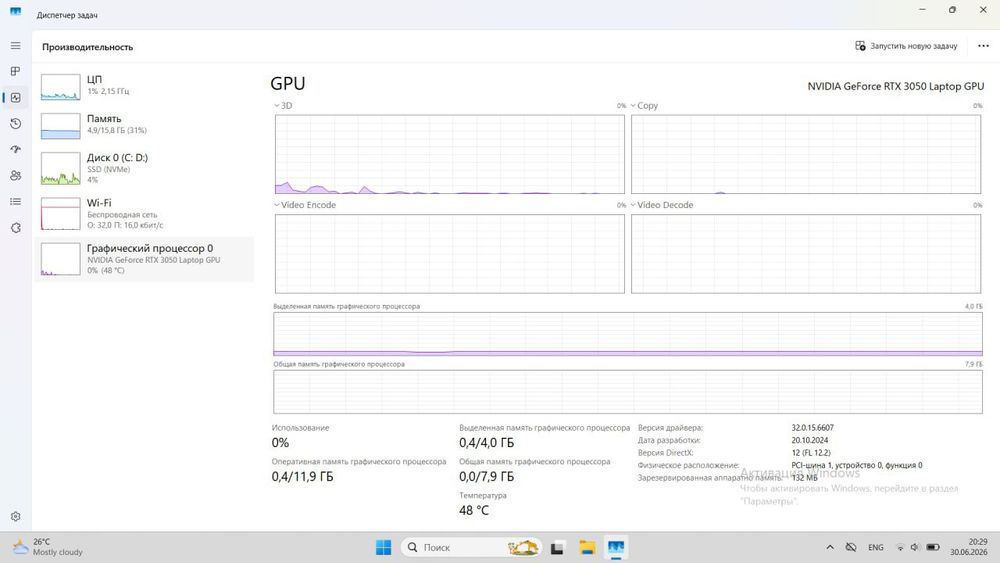Click 'NVIDIA GeForce RTX 3050 Laptop GPU' title
Screen dimensions: 1000x563
tap(895, 86)
